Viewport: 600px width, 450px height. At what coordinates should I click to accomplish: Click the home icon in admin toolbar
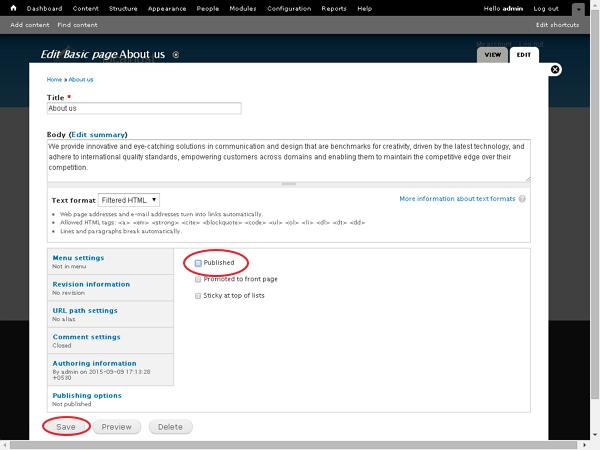pyautogui.click(x=13, y=8)
